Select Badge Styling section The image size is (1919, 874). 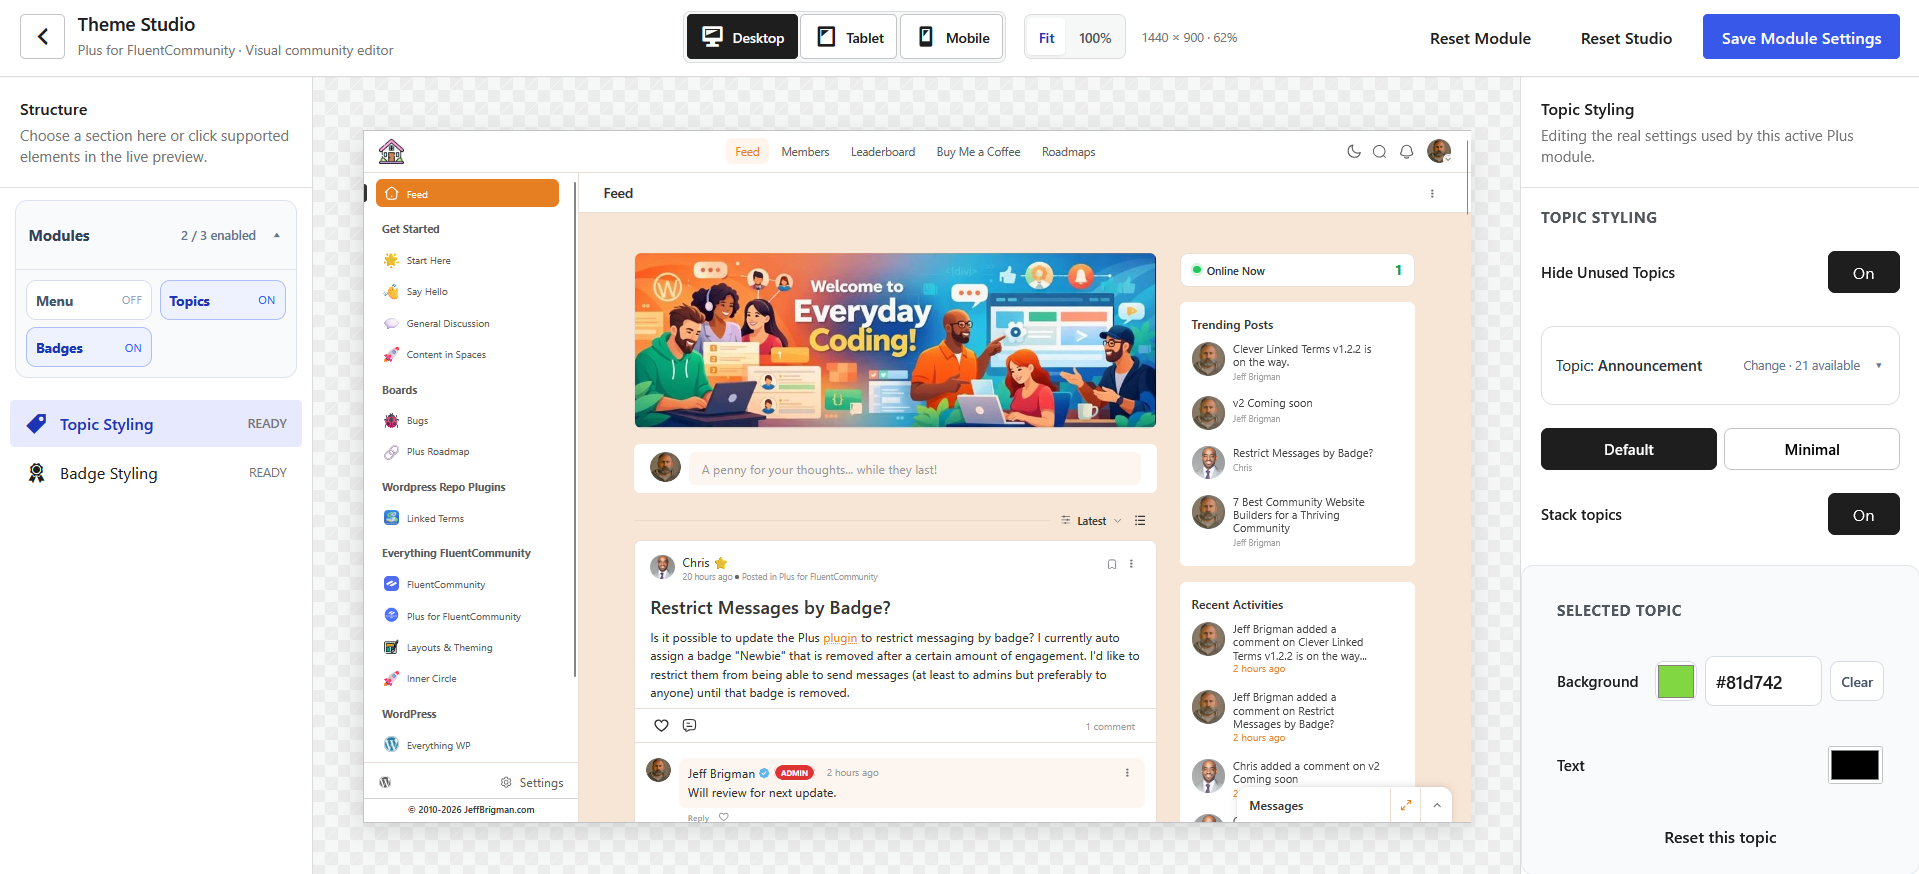point(156,473)
